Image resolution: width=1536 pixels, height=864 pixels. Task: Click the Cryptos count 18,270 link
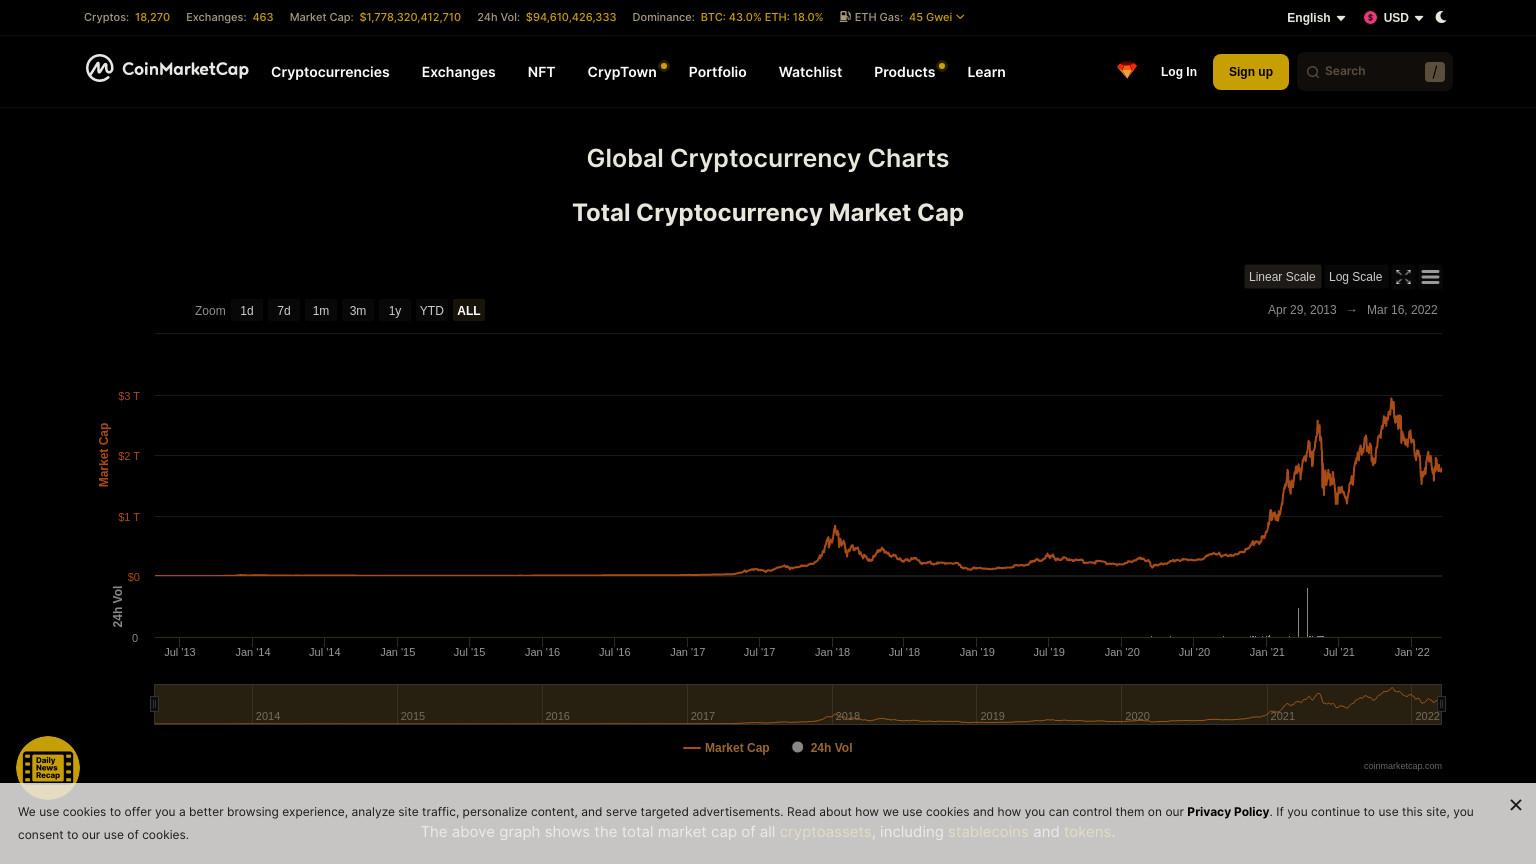coord(152,17)
